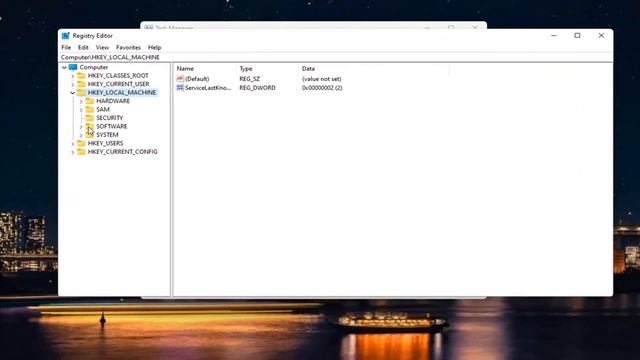Expand the SYSTEM subkey
The image size is (640, 360).
81,135
